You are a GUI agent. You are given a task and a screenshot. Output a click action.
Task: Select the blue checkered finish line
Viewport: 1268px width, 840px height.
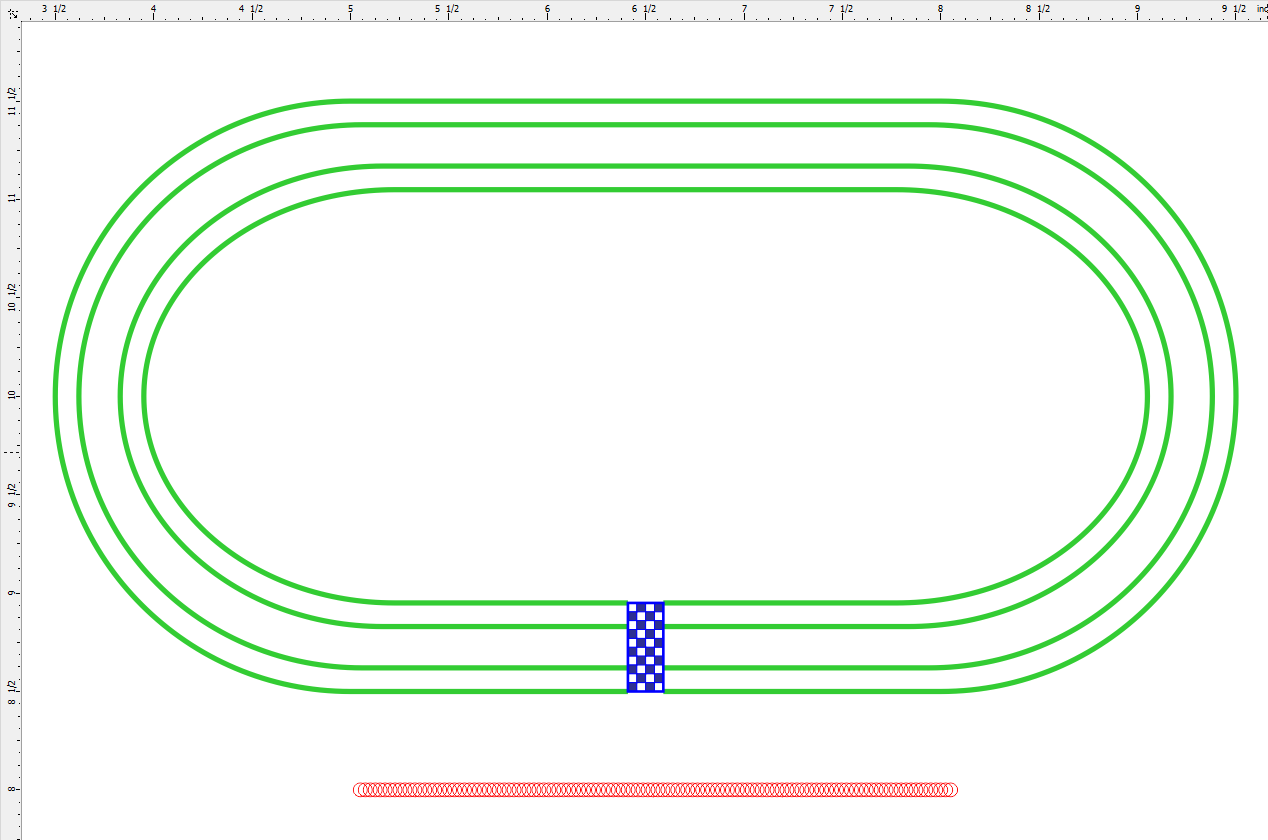[x=646, y=647]
